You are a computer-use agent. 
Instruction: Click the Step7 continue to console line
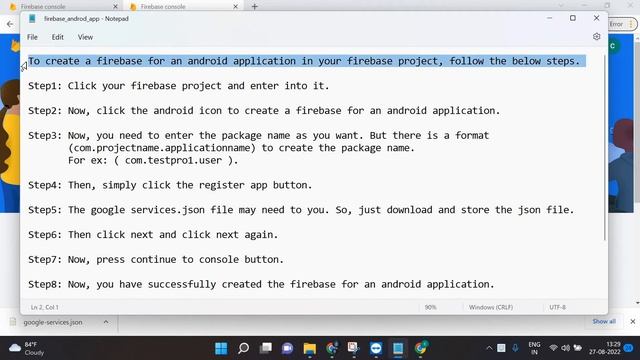156,260
